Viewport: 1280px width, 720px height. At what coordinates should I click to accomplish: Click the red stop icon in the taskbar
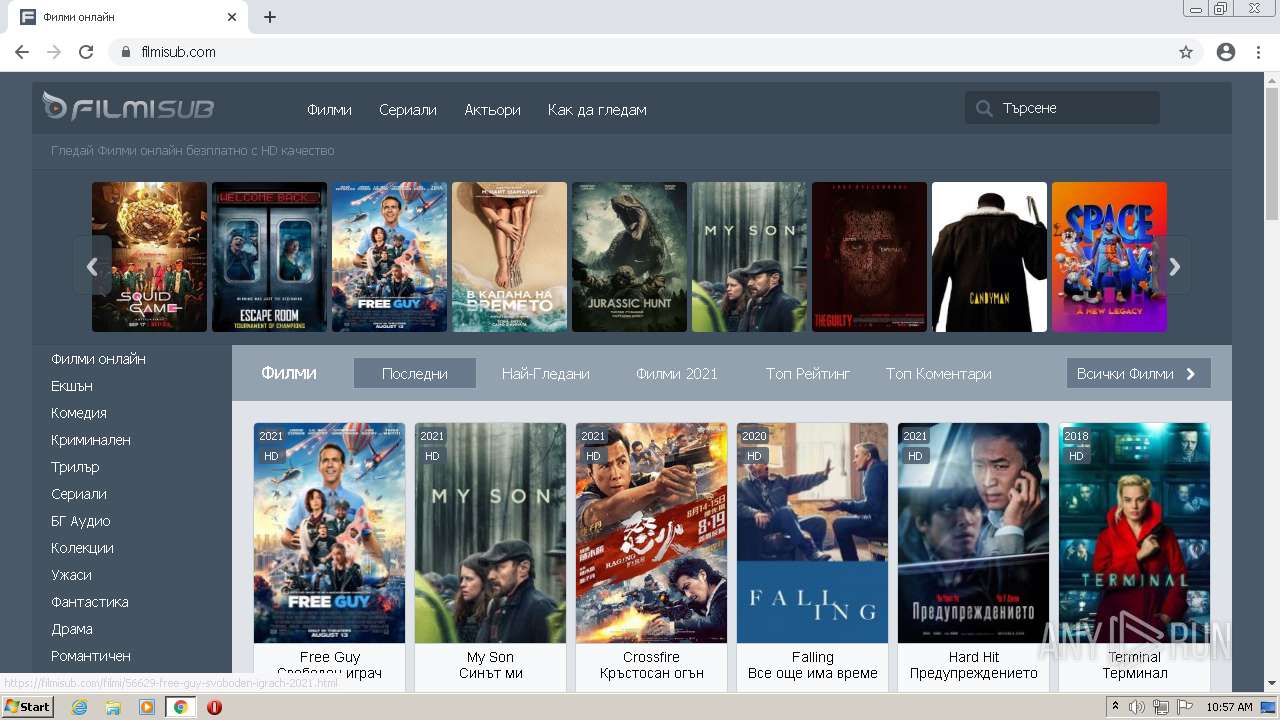[x=214, y=707]
